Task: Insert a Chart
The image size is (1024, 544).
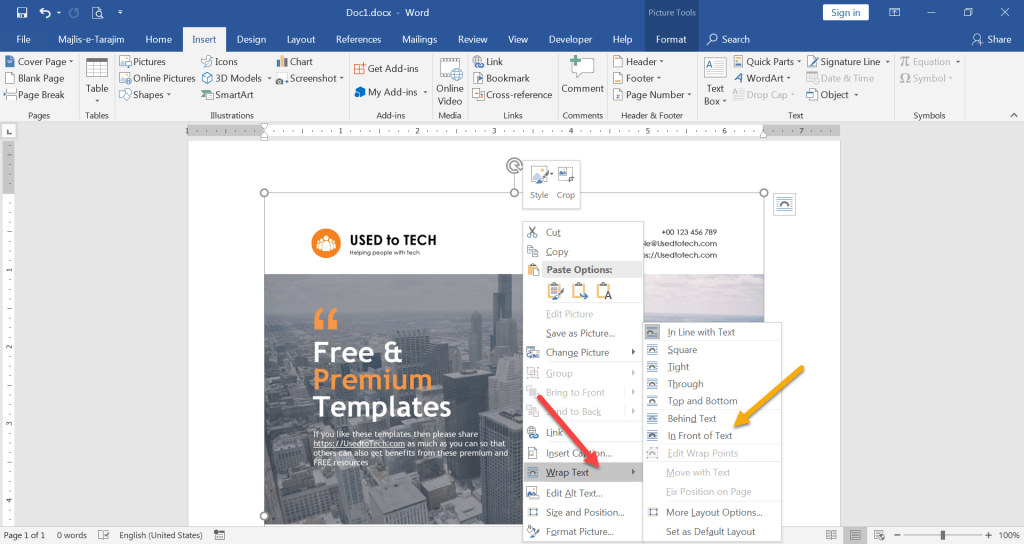Action: click(x=295, y=61)
